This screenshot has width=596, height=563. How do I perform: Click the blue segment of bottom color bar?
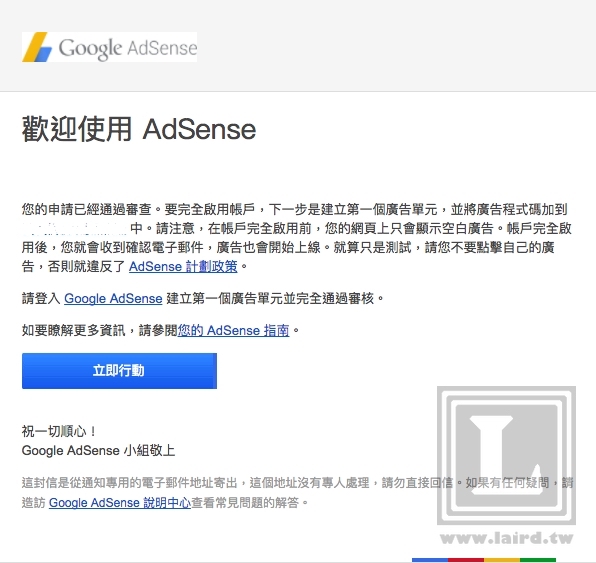click(430, 560)
